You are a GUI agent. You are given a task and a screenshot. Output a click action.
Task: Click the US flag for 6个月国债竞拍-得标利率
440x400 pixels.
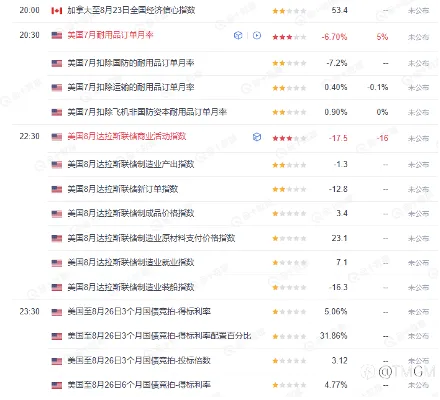pyautogui.click(x=57, y=385)
